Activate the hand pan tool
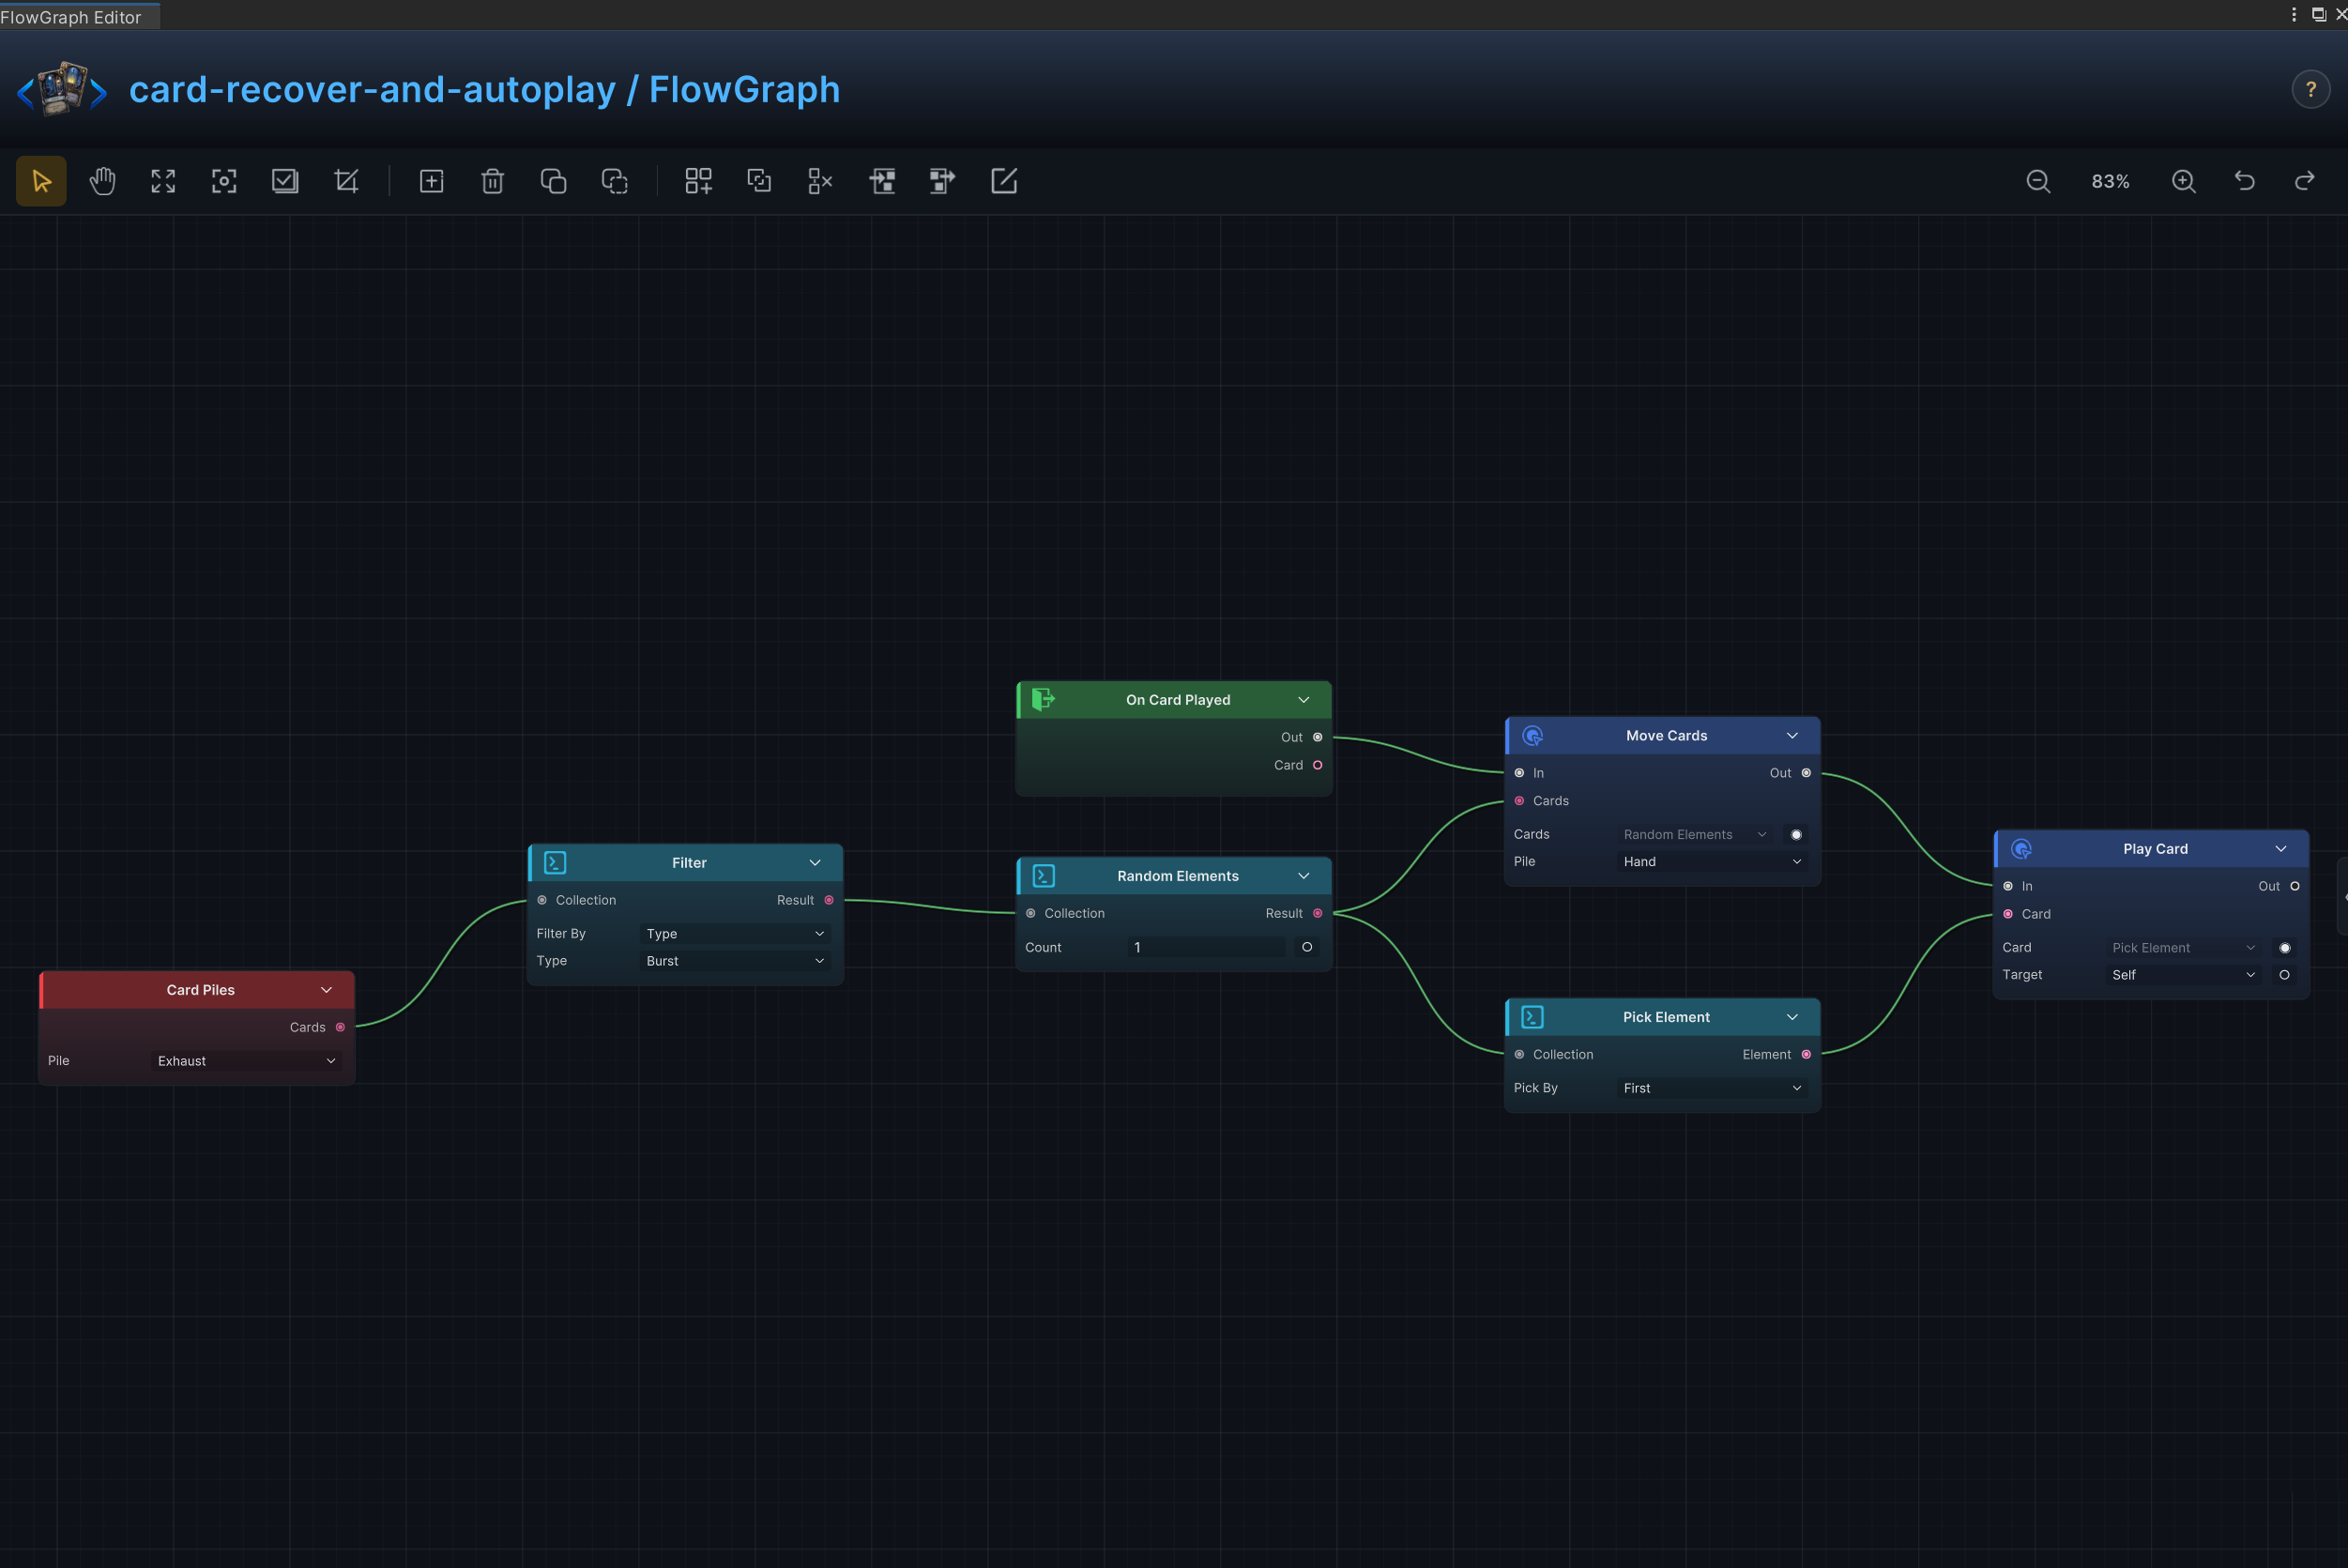Viewport: 2348px width, 1568px height. click(102, 181)
